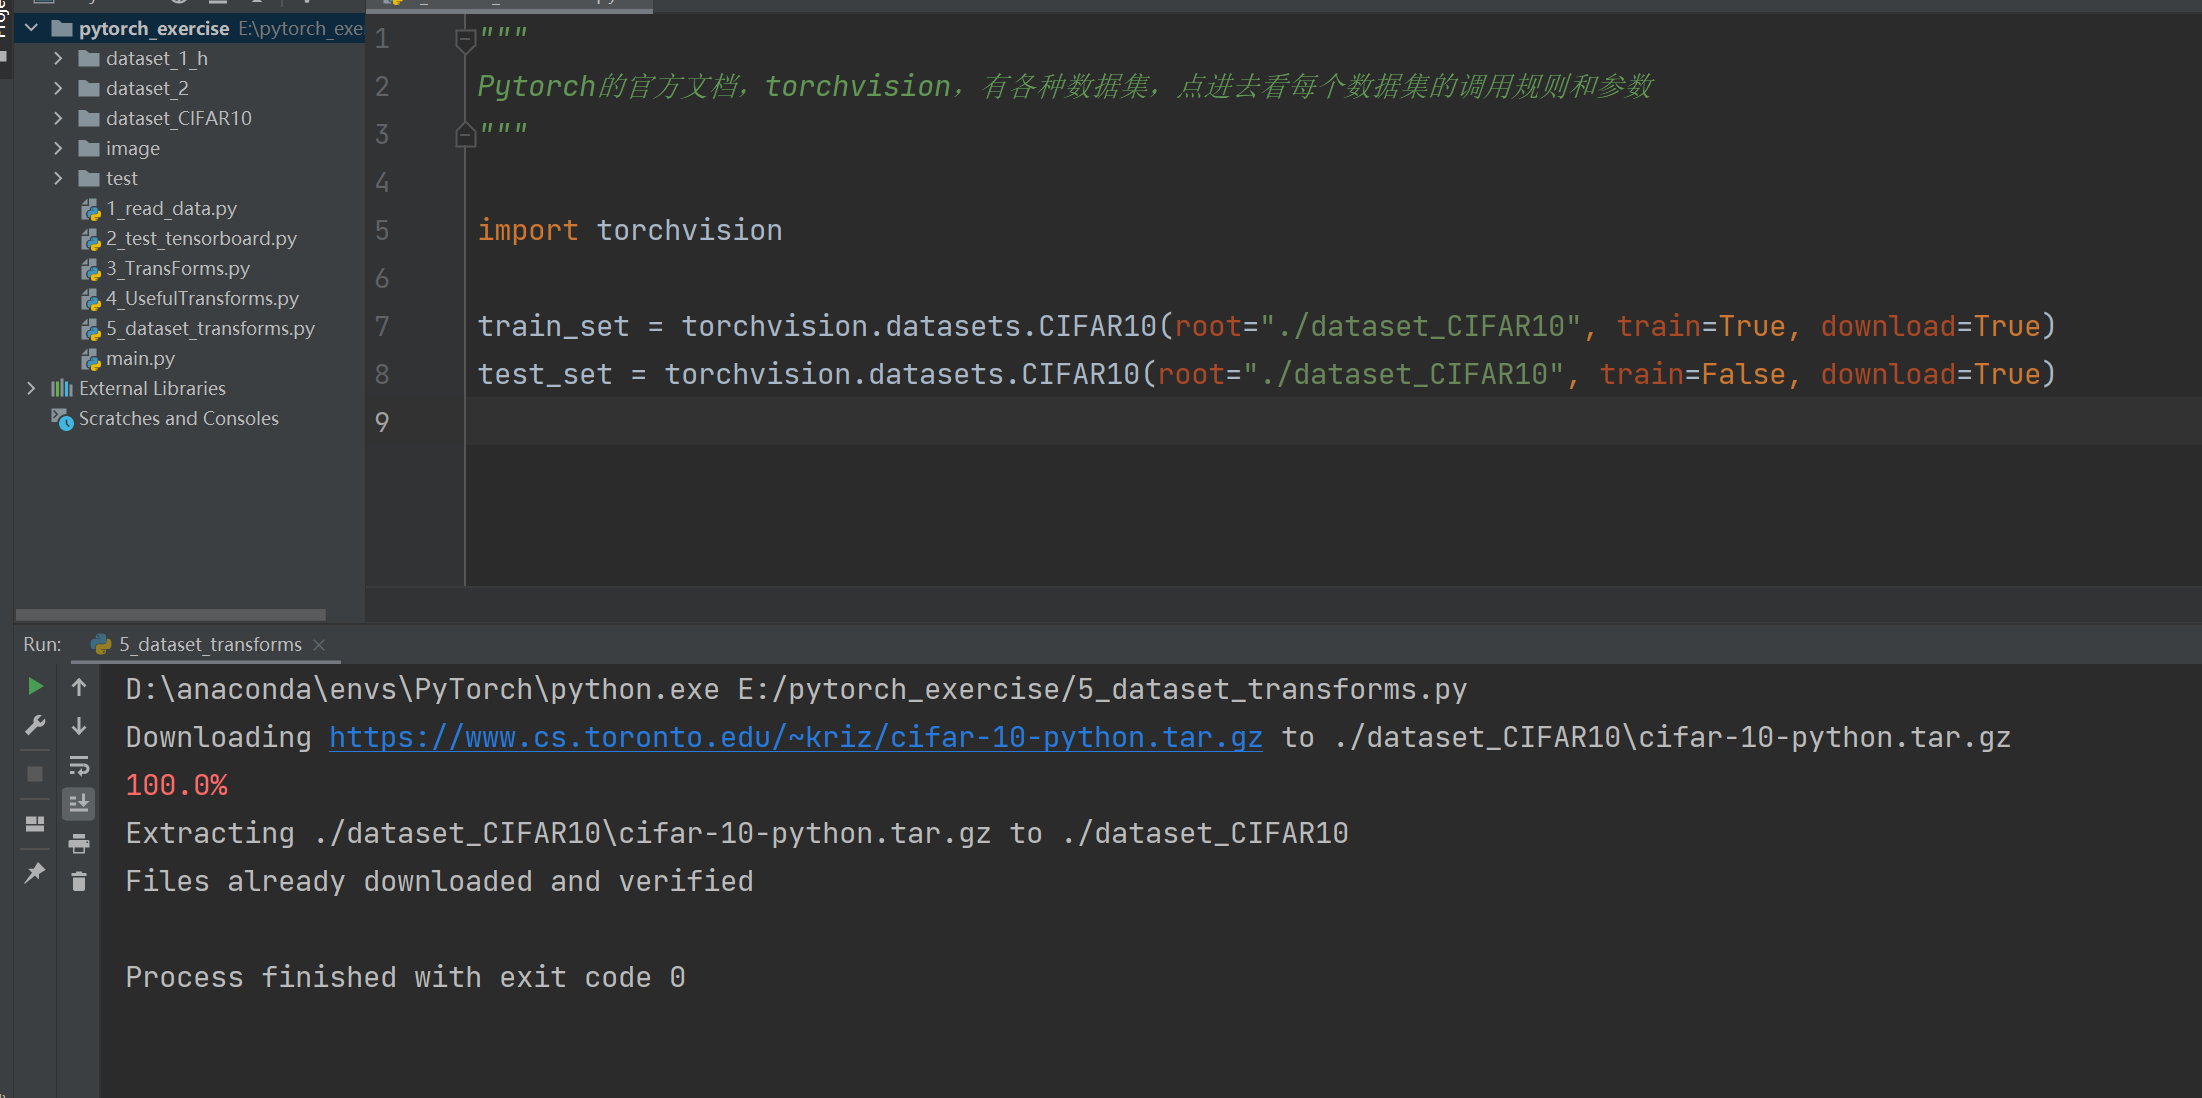Open run configuration wrench icon

[x=35, y=725]
